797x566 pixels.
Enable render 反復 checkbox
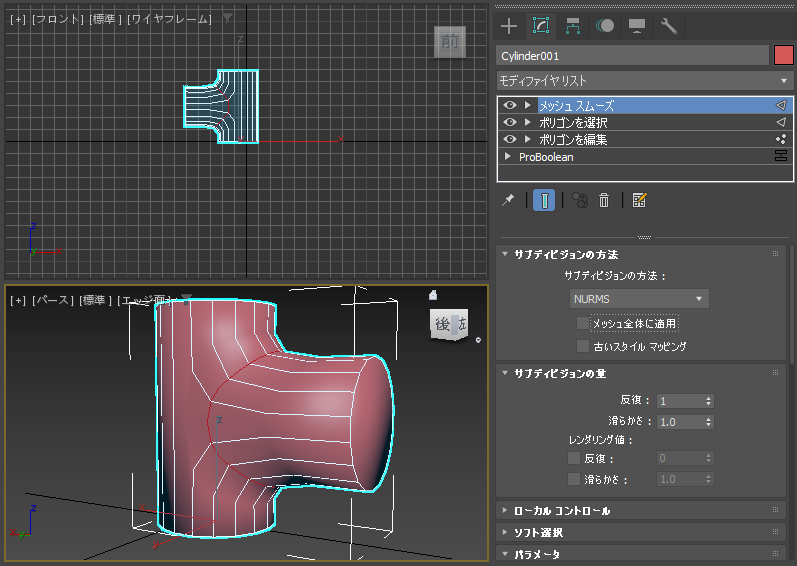tap(574, 458)
